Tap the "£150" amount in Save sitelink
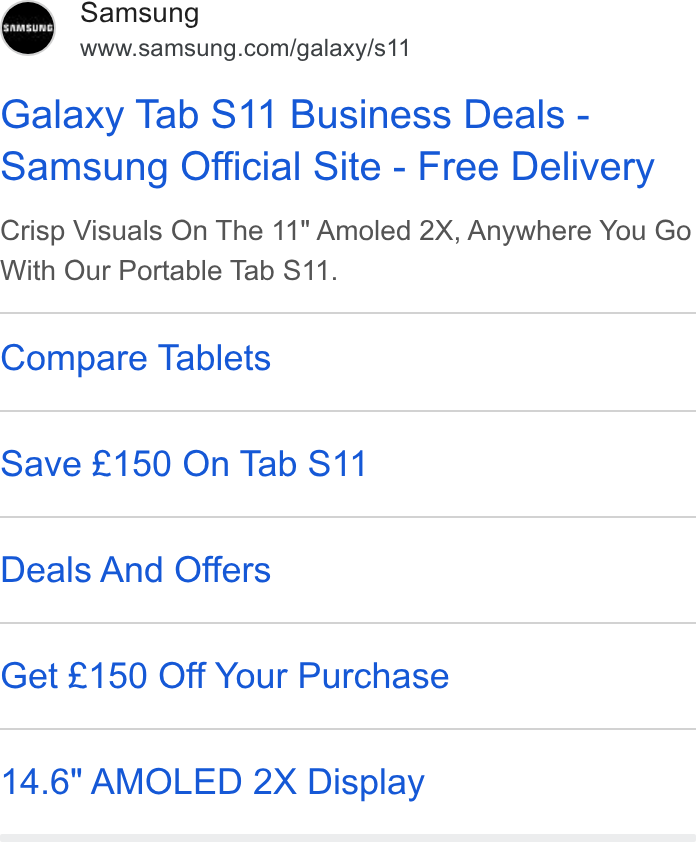The width and height of the screenshot is (696, 842). click(x=132, y=464)
